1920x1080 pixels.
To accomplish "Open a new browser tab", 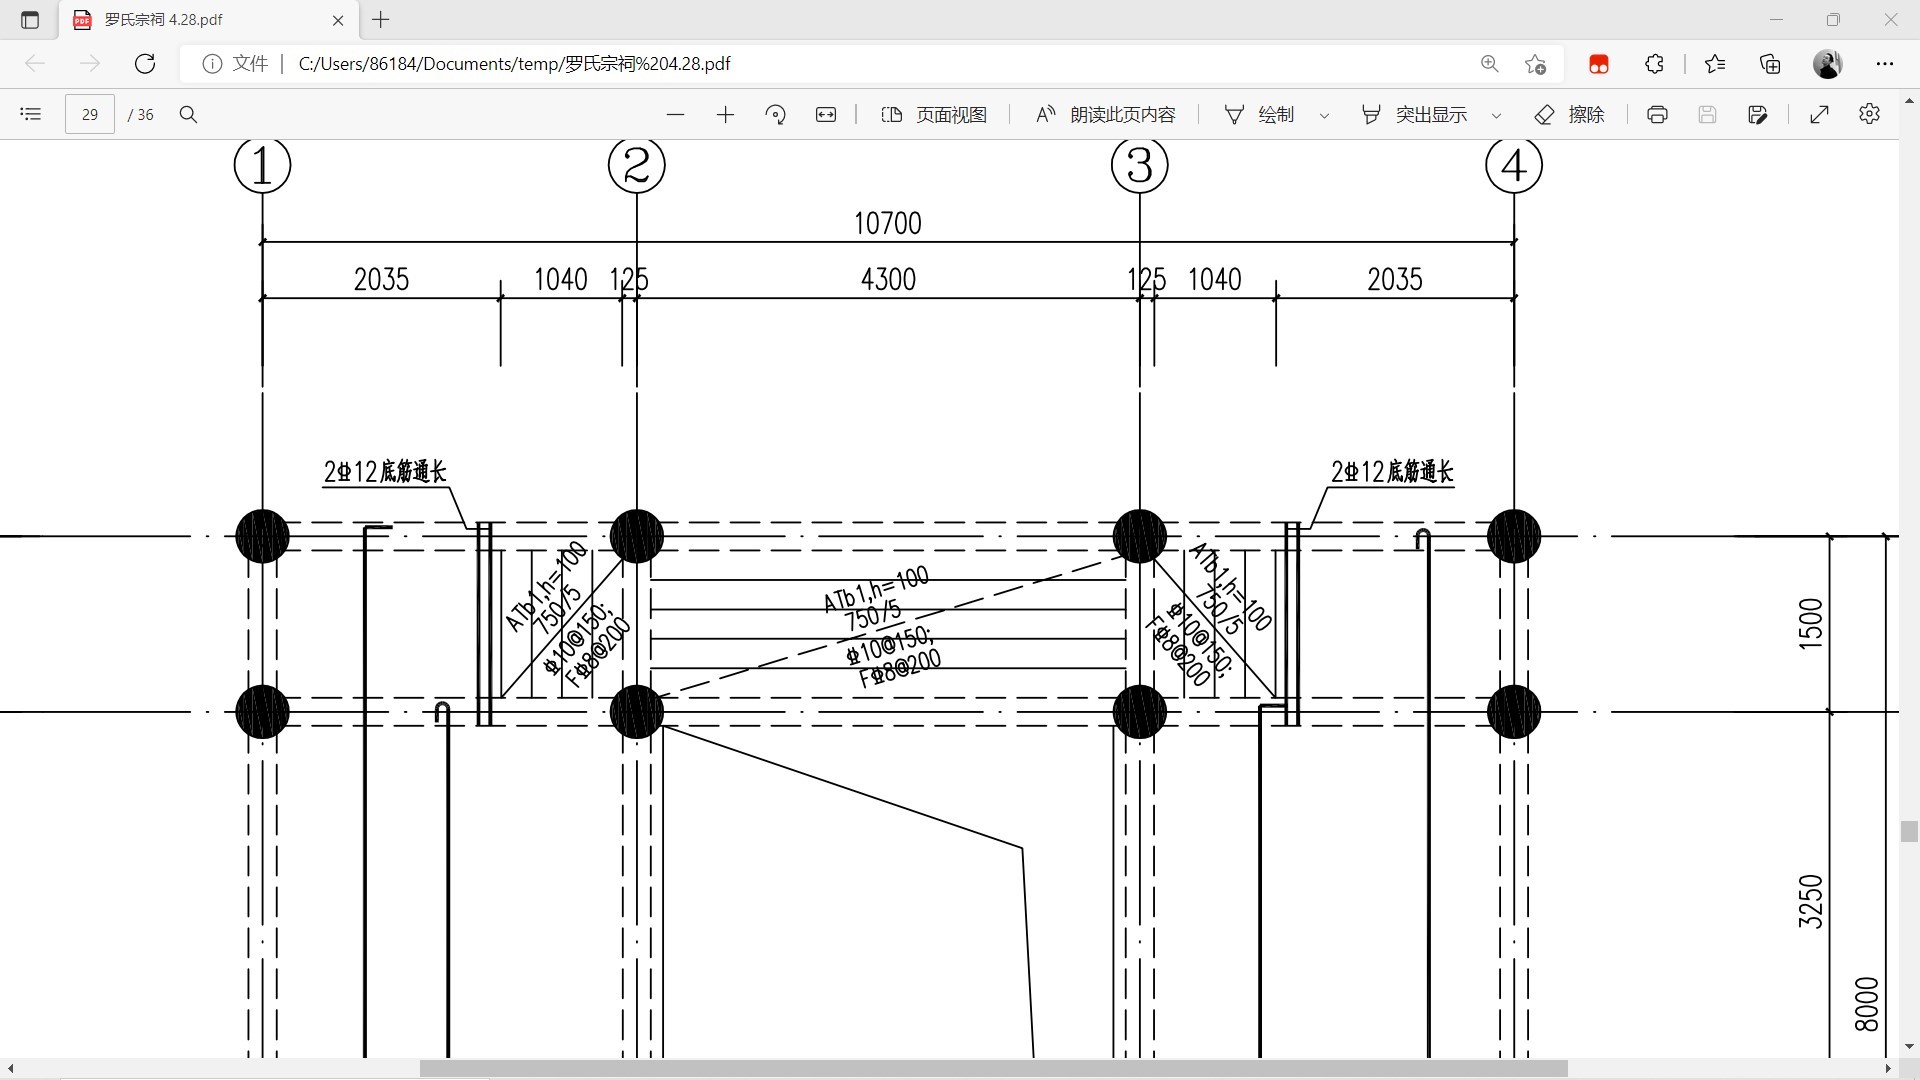I will (x=381, y=19).
